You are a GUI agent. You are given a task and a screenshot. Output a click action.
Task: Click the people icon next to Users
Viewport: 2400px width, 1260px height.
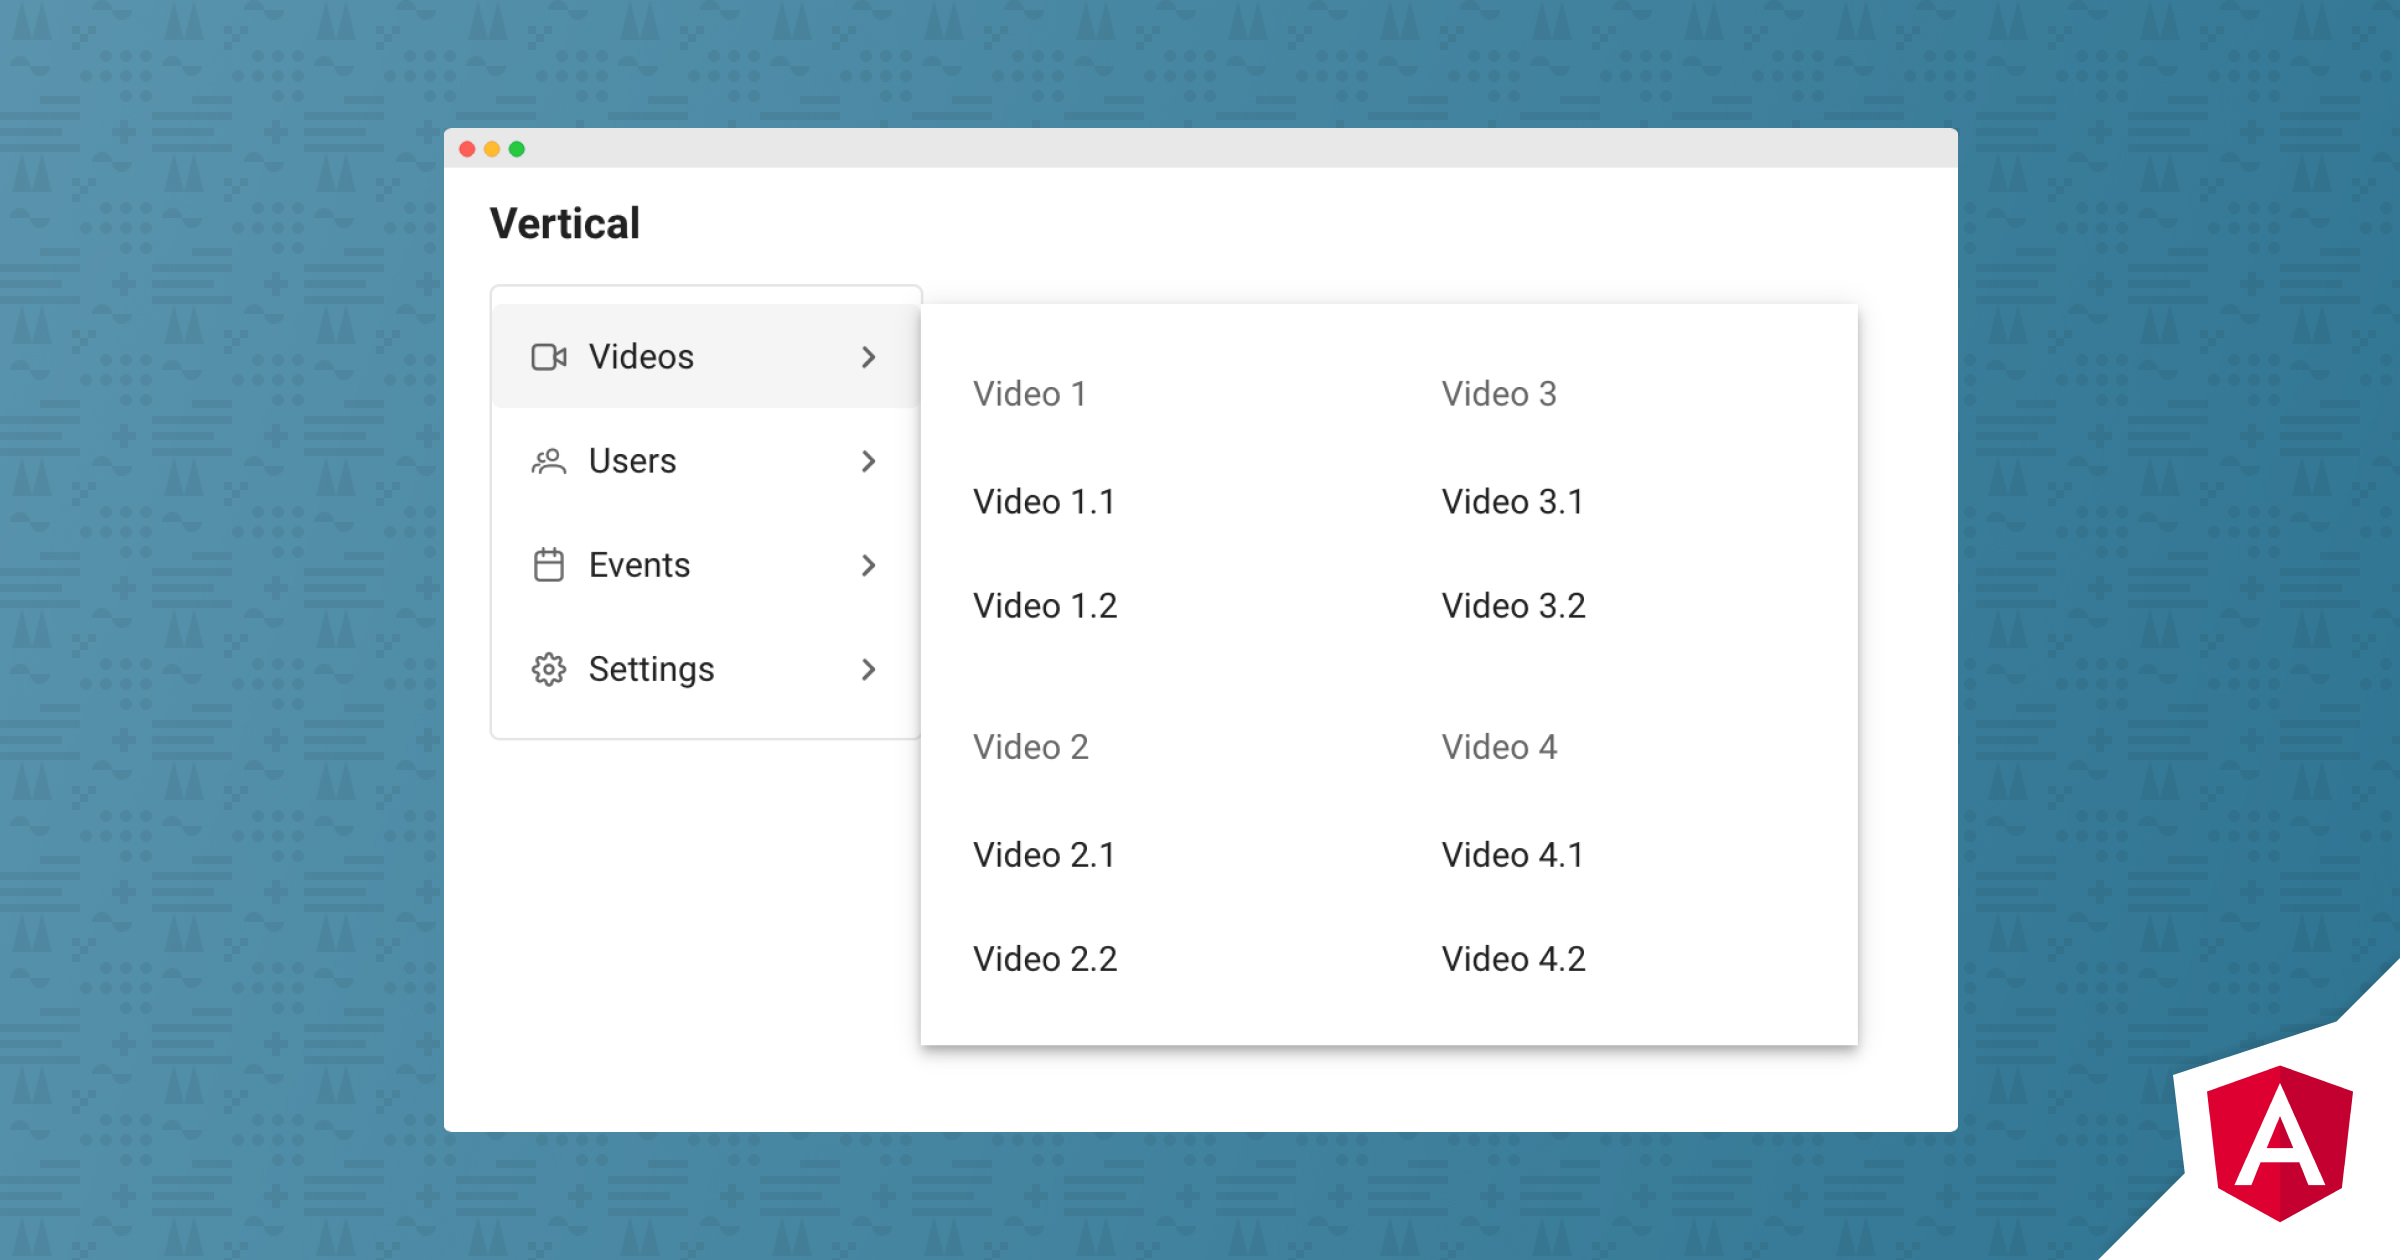click(548, 461)
